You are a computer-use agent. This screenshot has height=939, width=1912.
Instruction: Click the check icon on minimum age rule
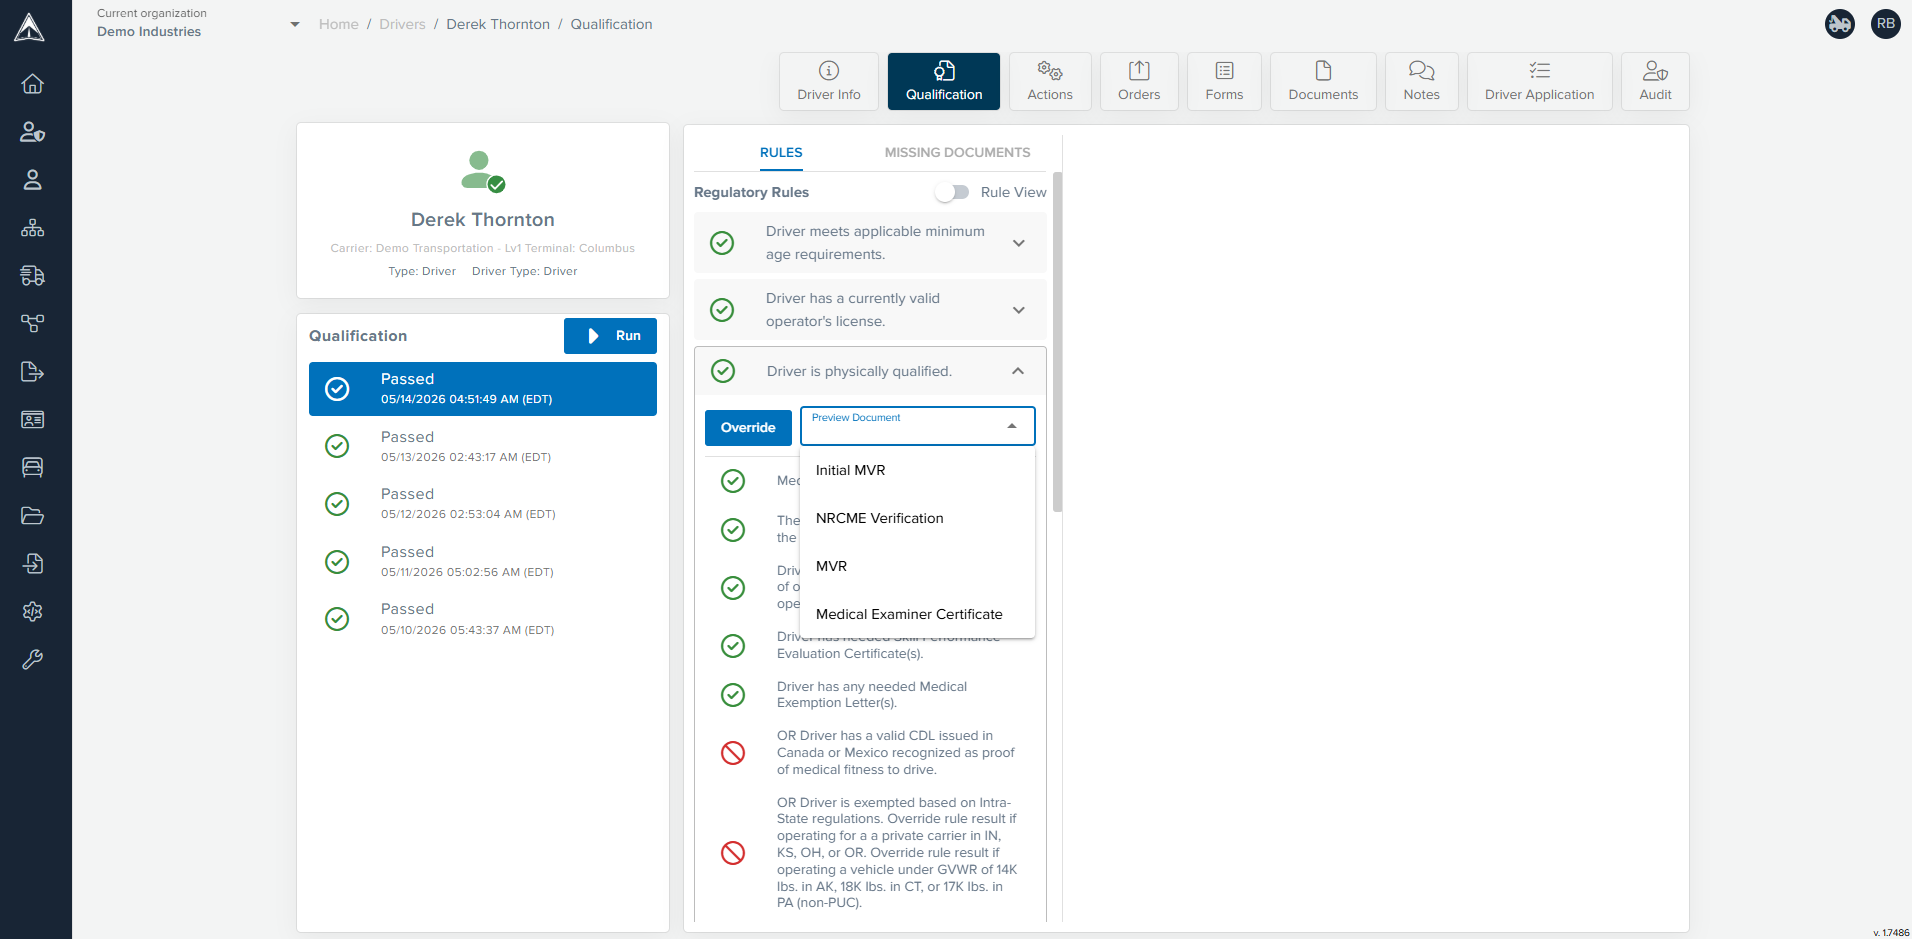(722, 243)
